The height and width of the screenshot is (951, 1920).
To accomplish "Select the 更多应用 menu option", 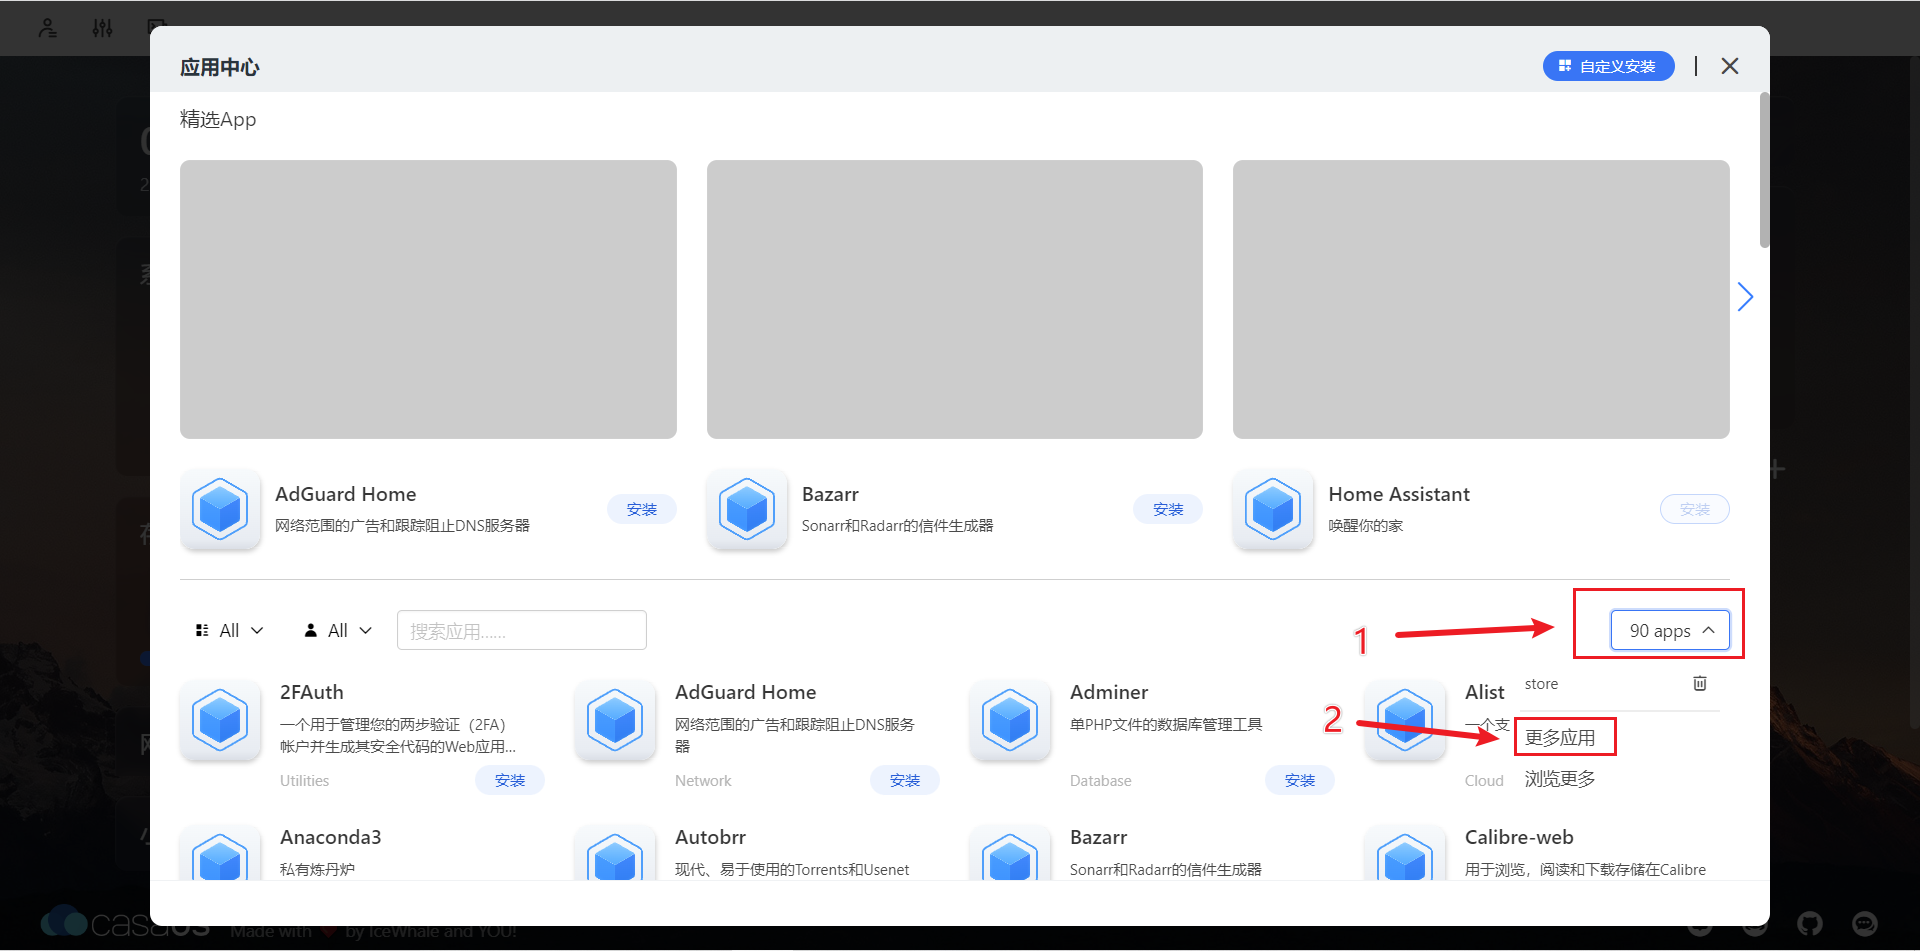I will point(1560,737).
